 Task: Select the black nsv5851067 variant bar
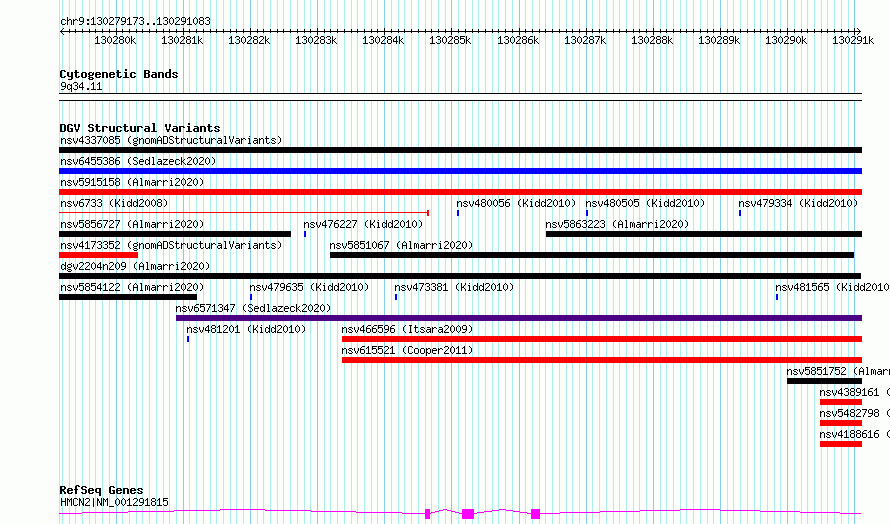point(592,255)
